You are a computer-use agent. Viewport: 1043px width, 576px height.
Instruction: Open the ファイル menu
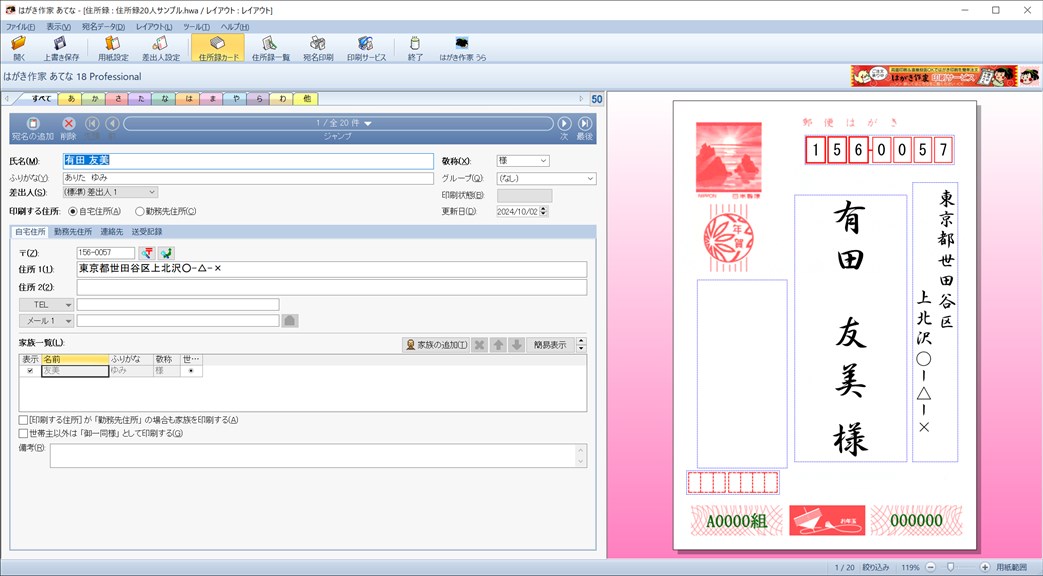[21, 27]
